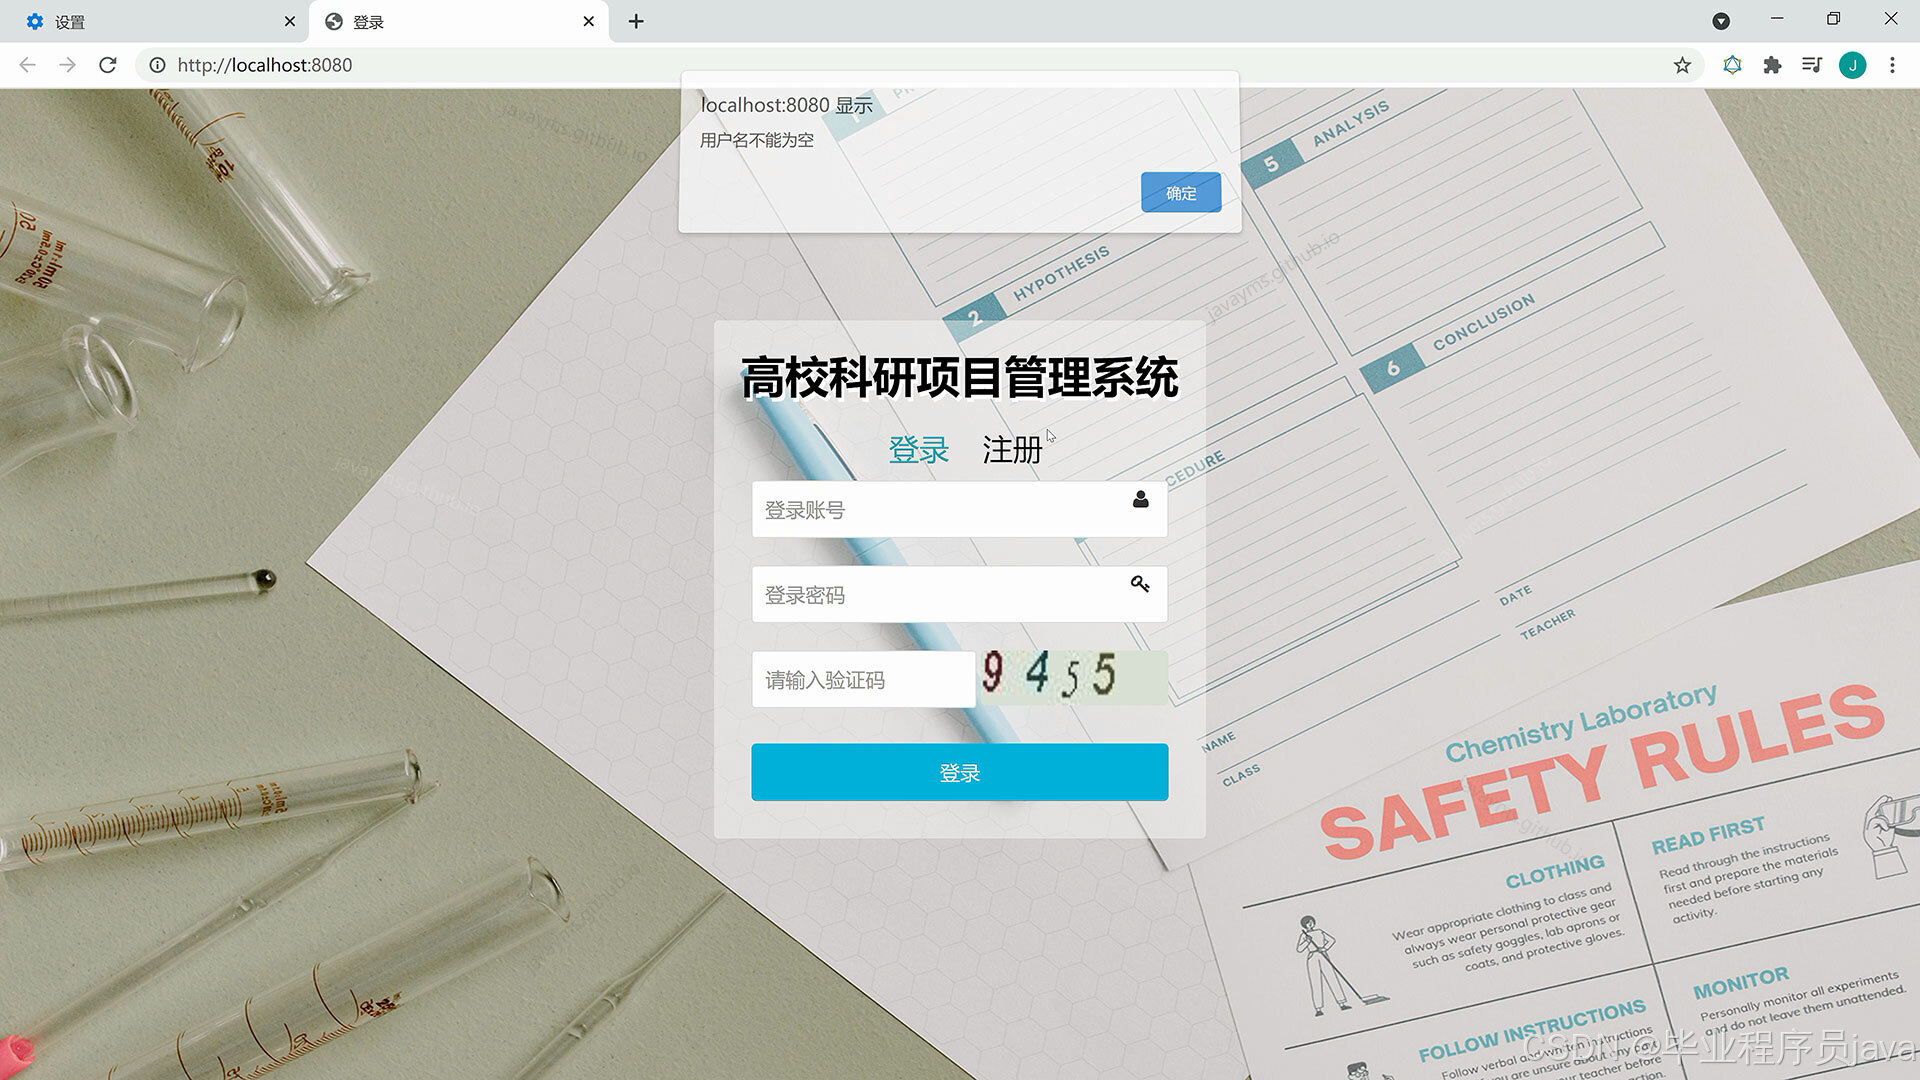This screenshot has width=1920, height=1080.
Task: Open a new browser tab
Action: 636,21
